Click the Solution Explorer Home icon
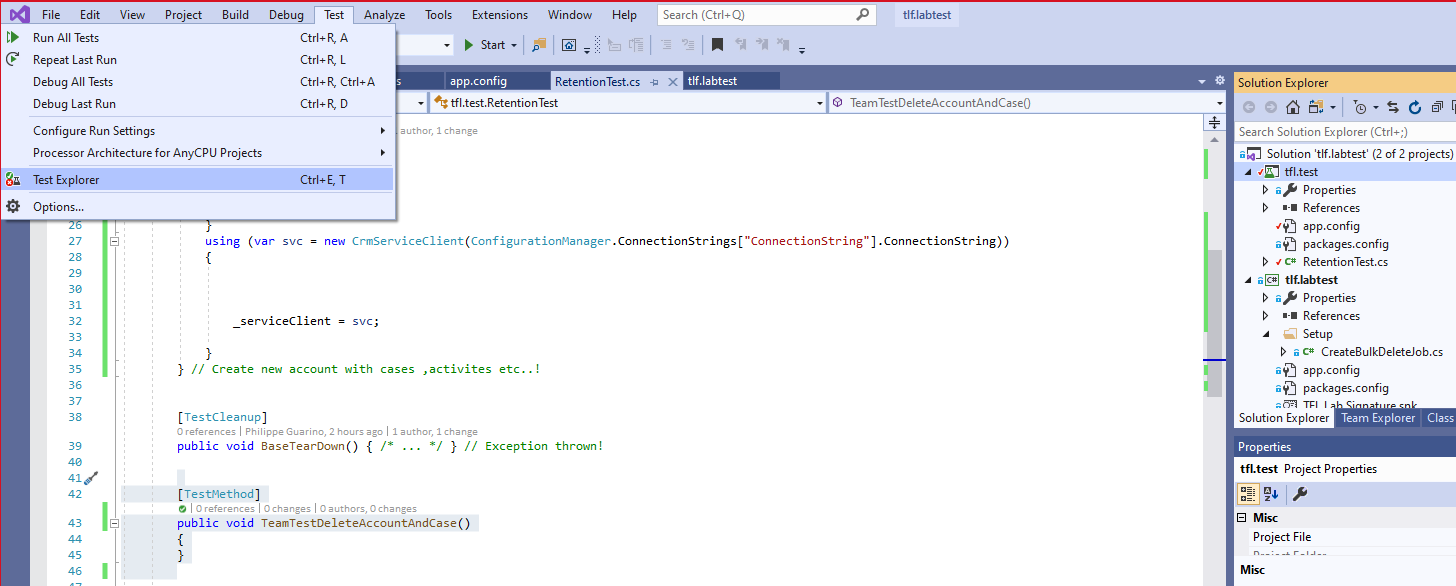Viewport: 1456px width, 586px height. [x=1293, y=107]
